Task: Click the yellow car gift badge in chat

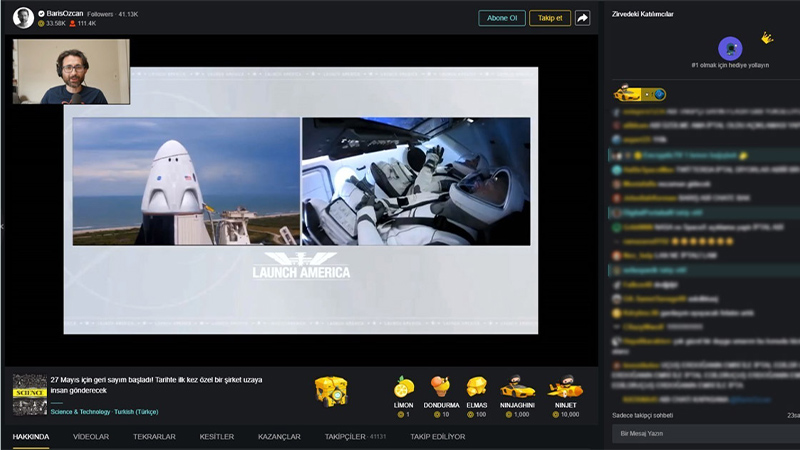Action: pos(639,94)
